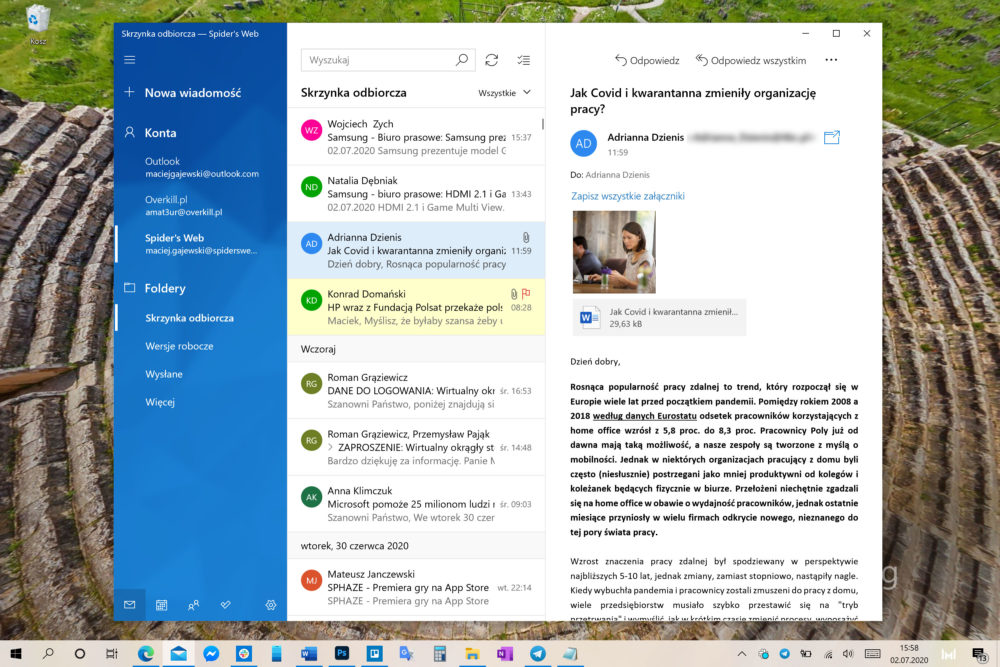Open message in new window icon
This screenshot has height=667, width=1000.
pyautogui.click(x=832, y=137)
